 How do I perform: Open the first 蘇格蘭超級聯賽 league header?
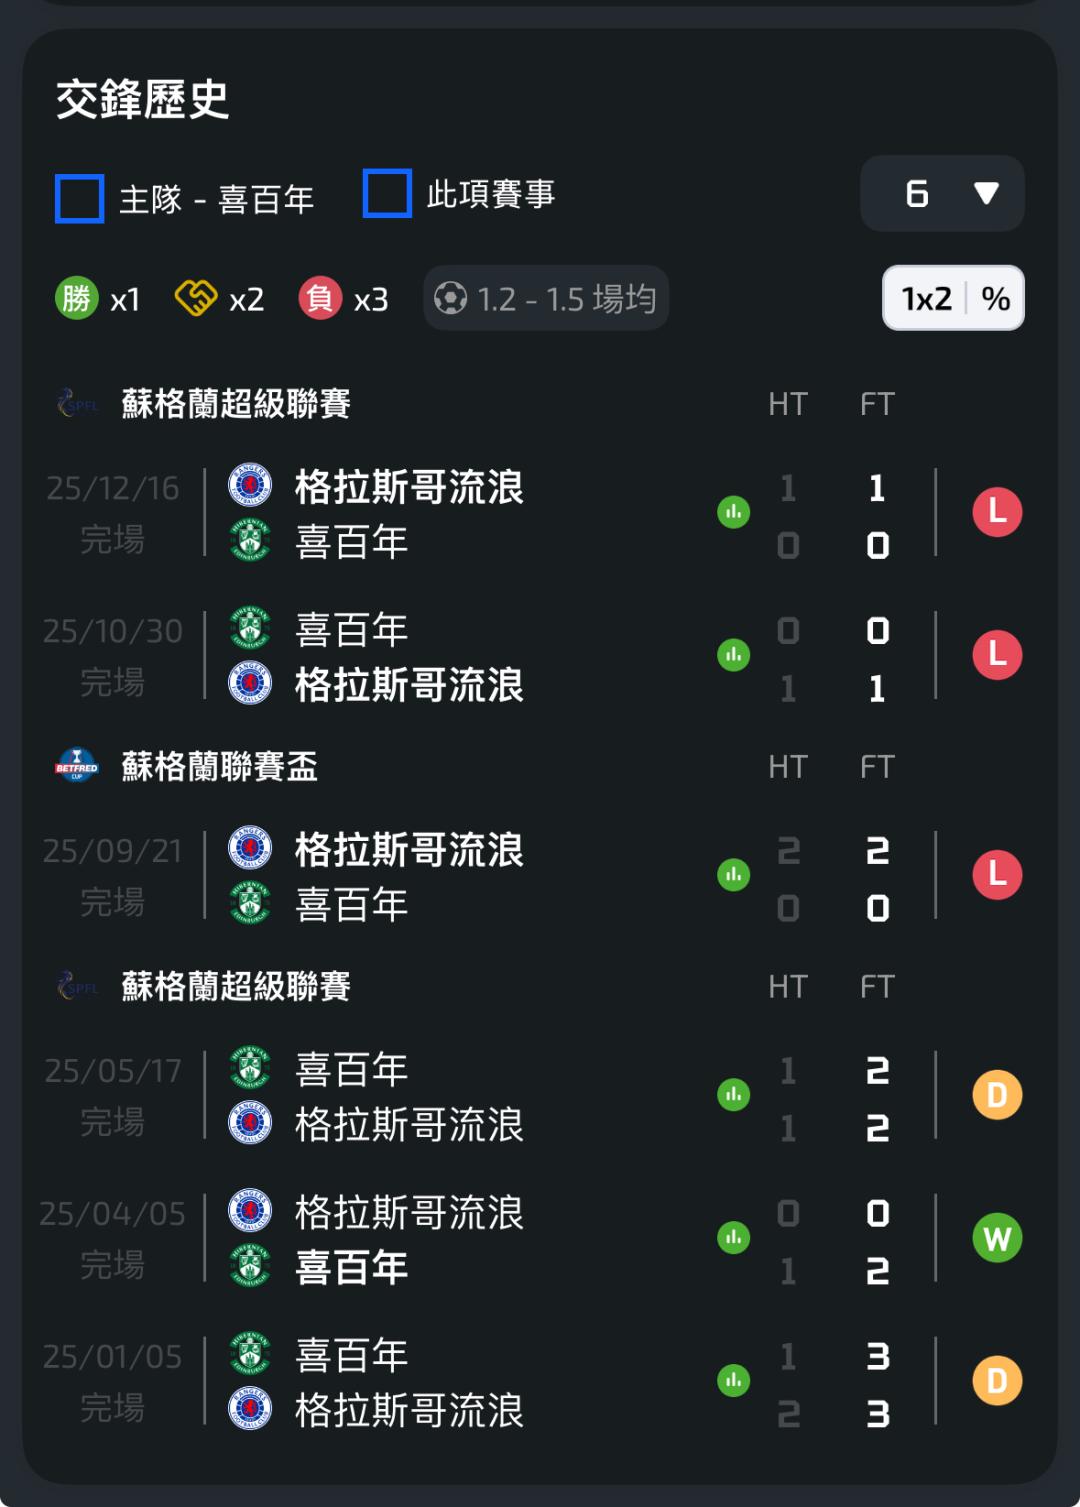(x=235, y=404)
